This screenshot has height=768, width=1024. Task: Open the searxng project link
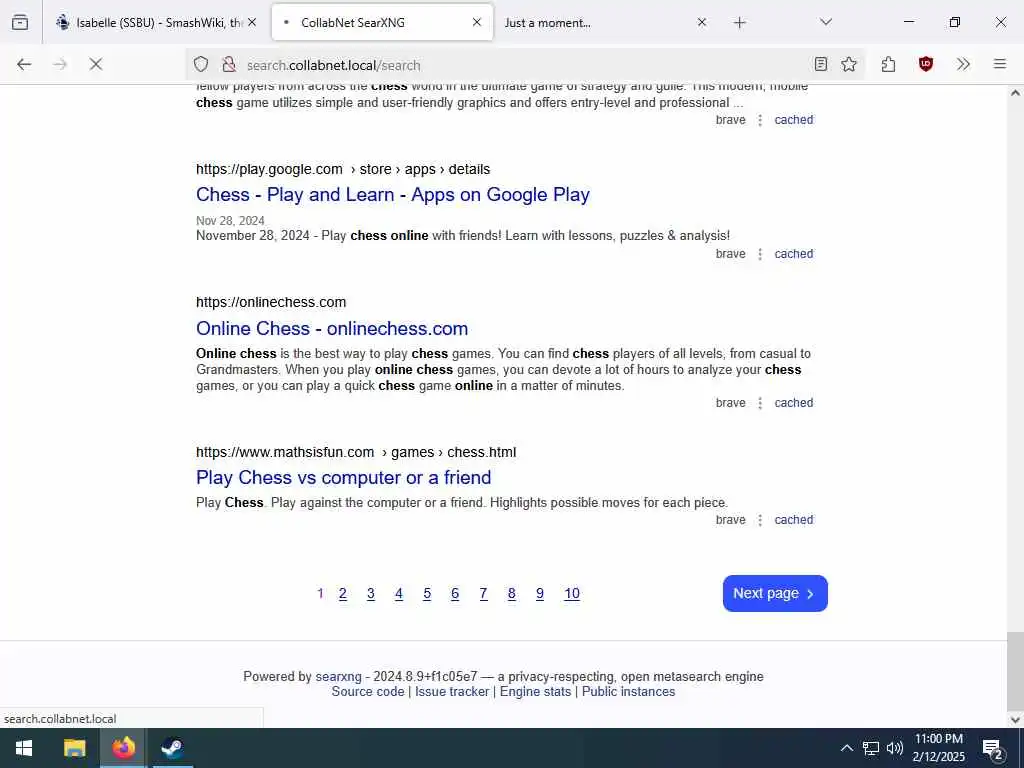tap(338, 677)
